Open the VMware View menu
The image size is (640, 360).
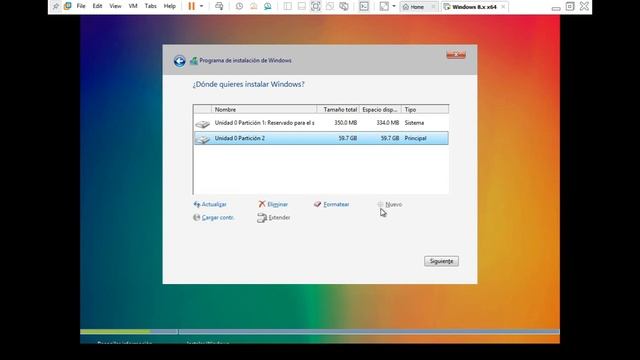[x=115, y=6]
